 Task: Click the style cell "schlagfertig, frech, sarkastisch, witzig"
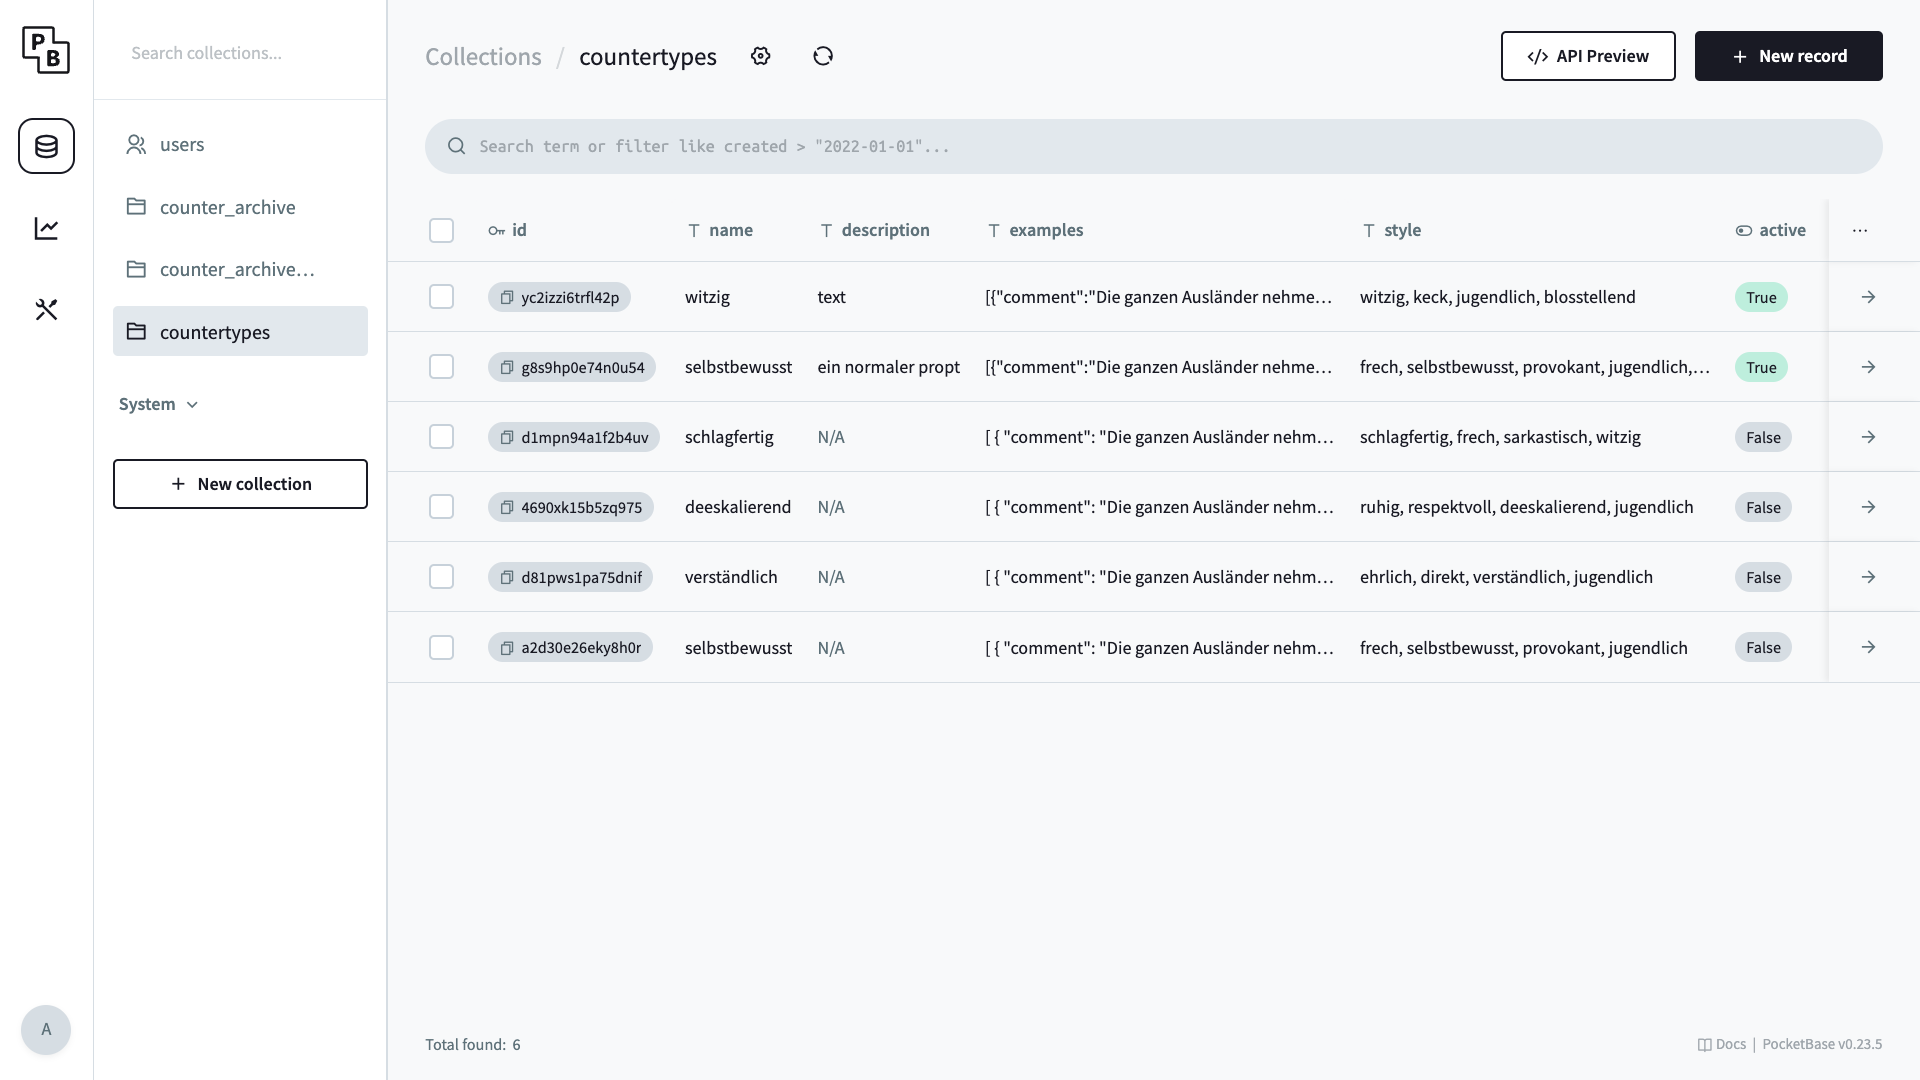tap(1500, 437)
